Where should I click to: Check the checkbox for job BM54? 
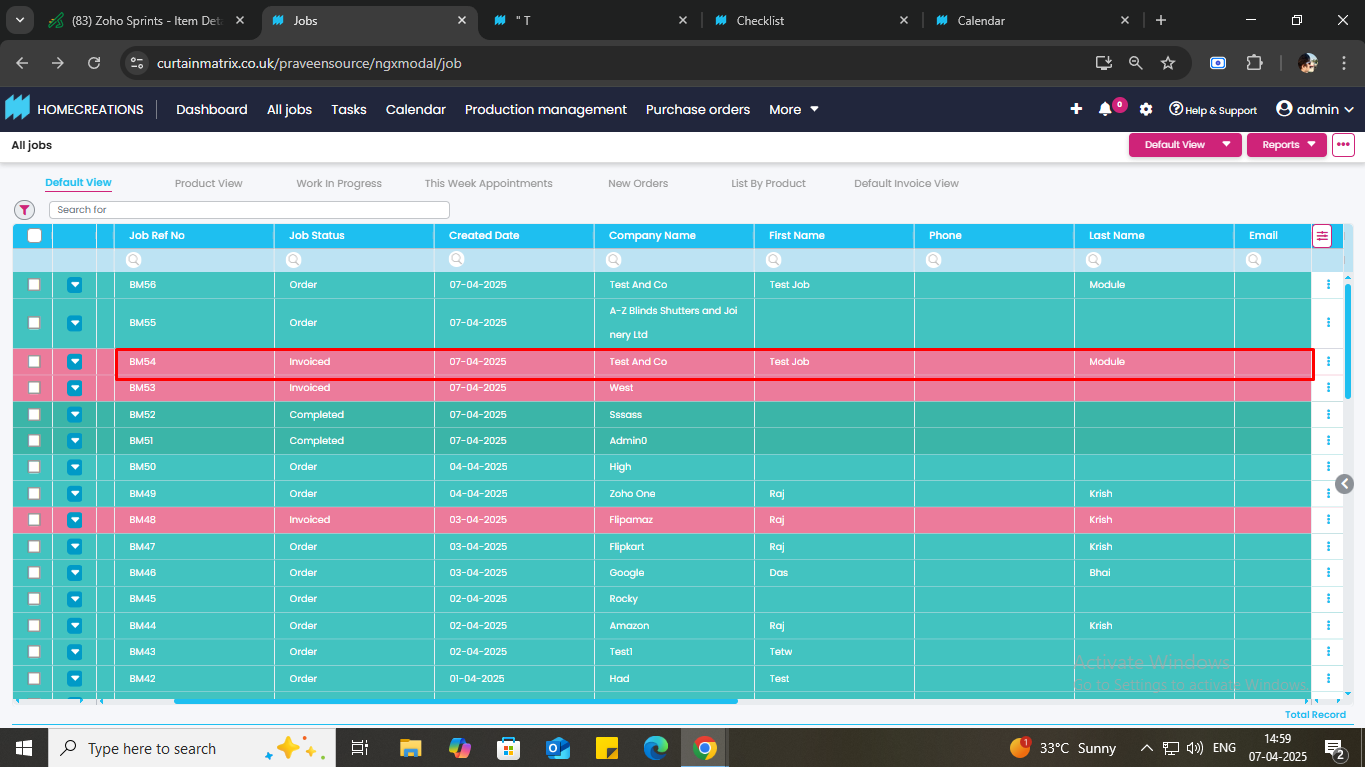[34, 362]
